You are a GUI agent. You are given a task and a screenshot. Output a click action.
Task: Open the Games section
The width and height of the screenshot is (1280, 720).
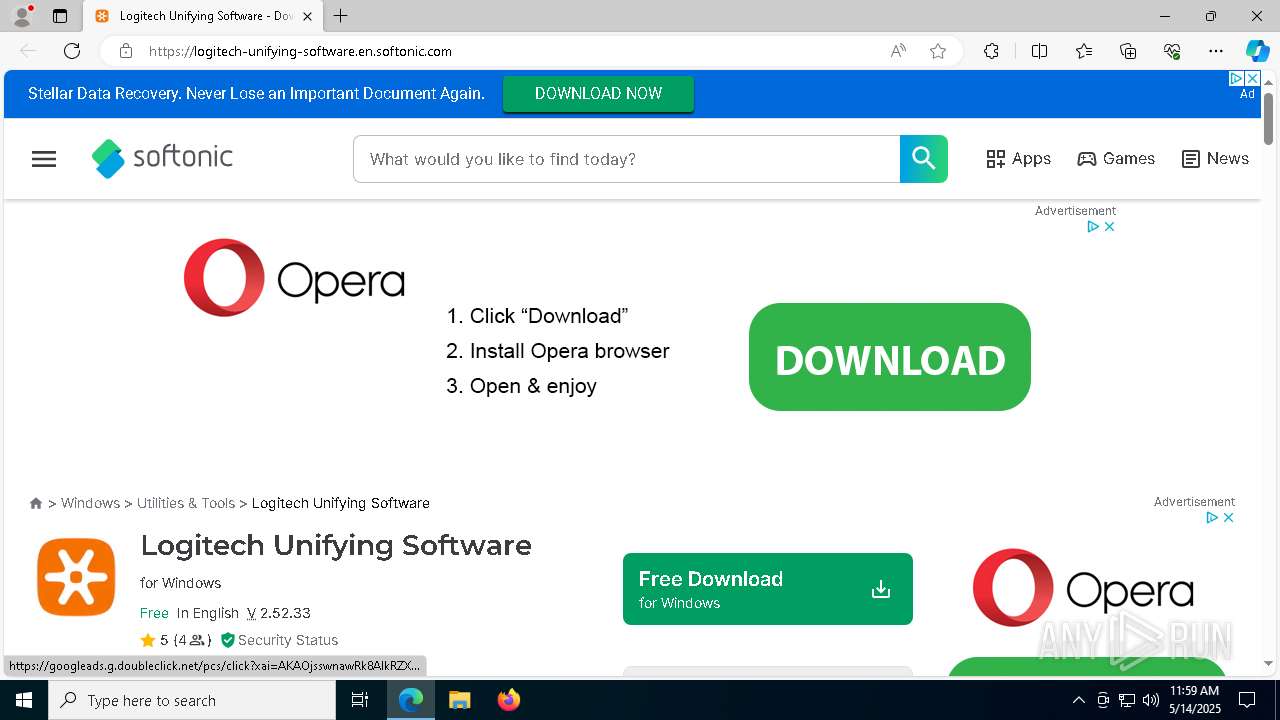pos(1116,159)
